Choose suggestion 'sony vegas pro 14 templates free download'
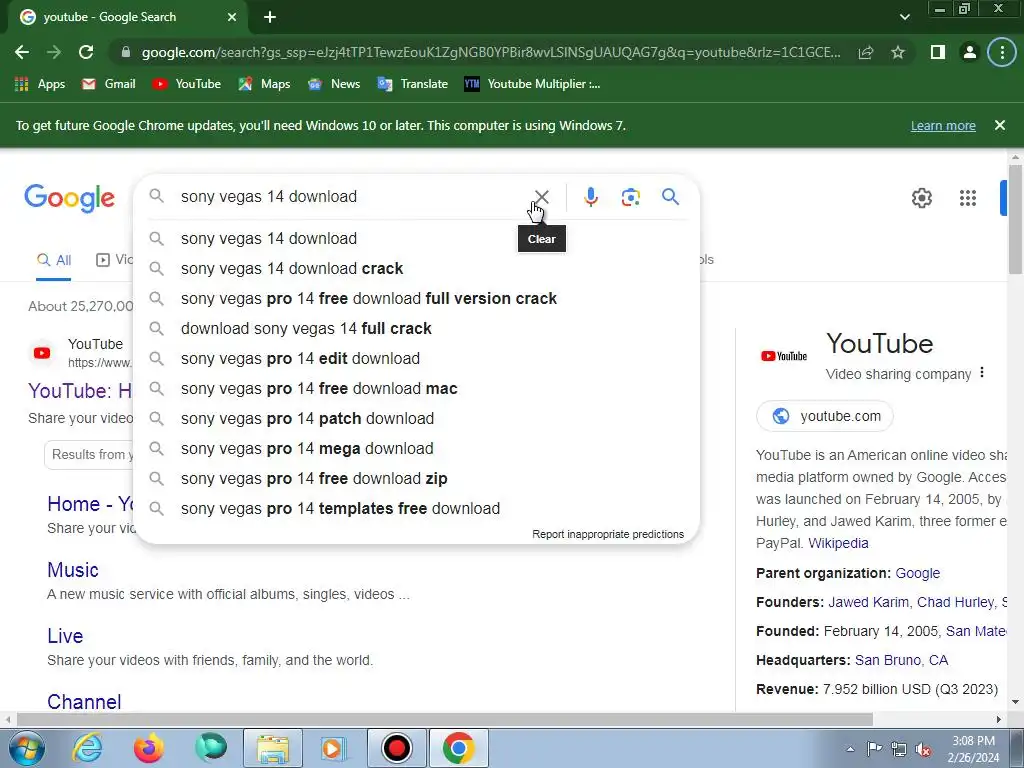Image resolution: width=1024 pixels, height=768 pixels. pos(417,509)
